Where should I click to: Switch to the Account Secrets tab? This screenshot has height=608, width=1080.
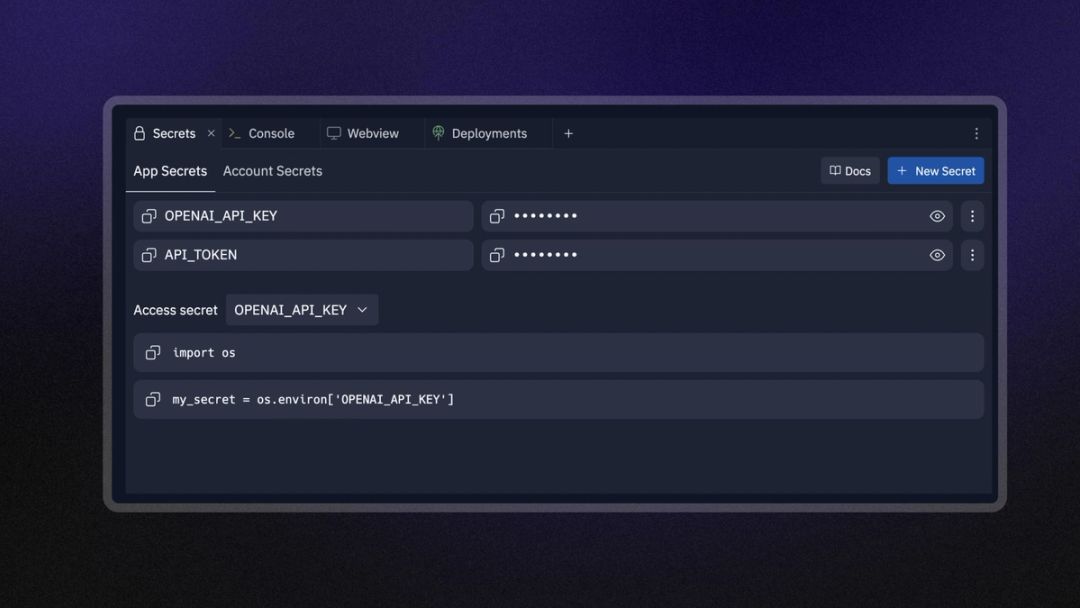pos(272,171)
